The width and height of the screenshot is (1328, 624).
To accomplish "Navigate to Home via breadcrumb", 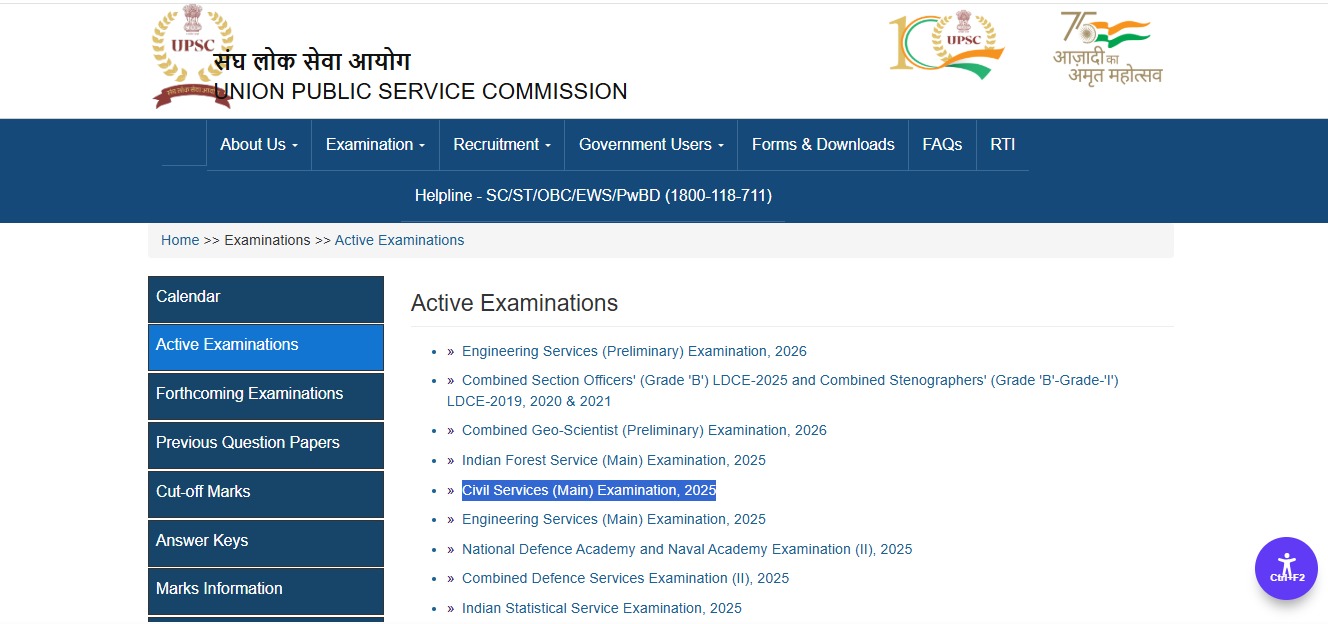I will tap(180, 240).
